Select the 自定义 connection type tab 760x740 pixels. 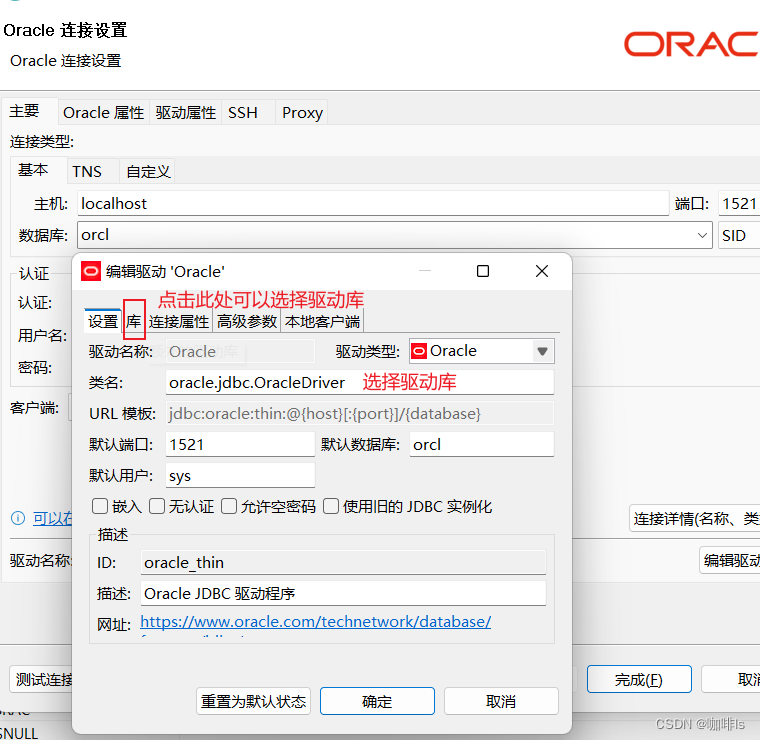coord(148,172)
